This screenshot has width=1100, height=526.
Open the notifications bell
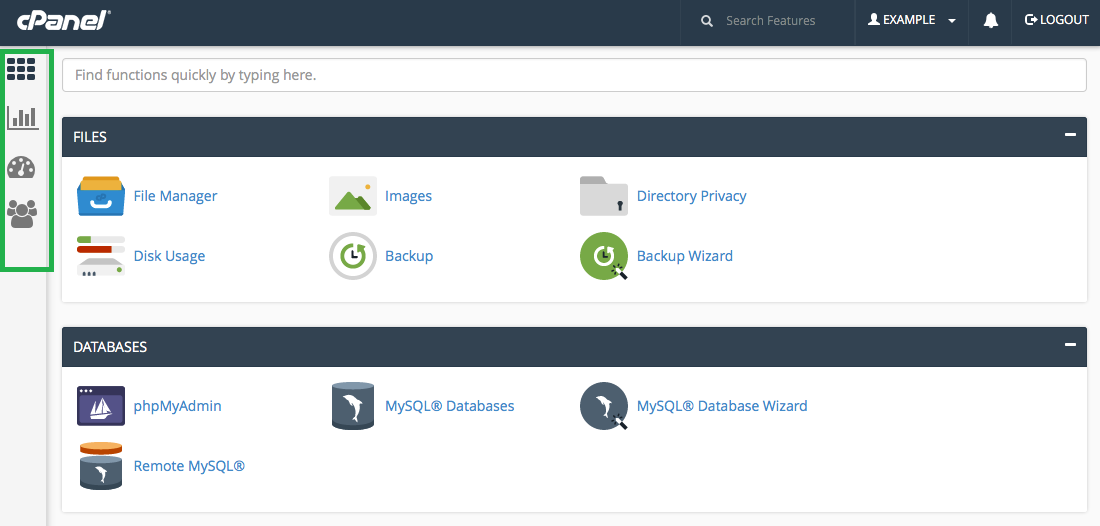[x=991, y=20]
